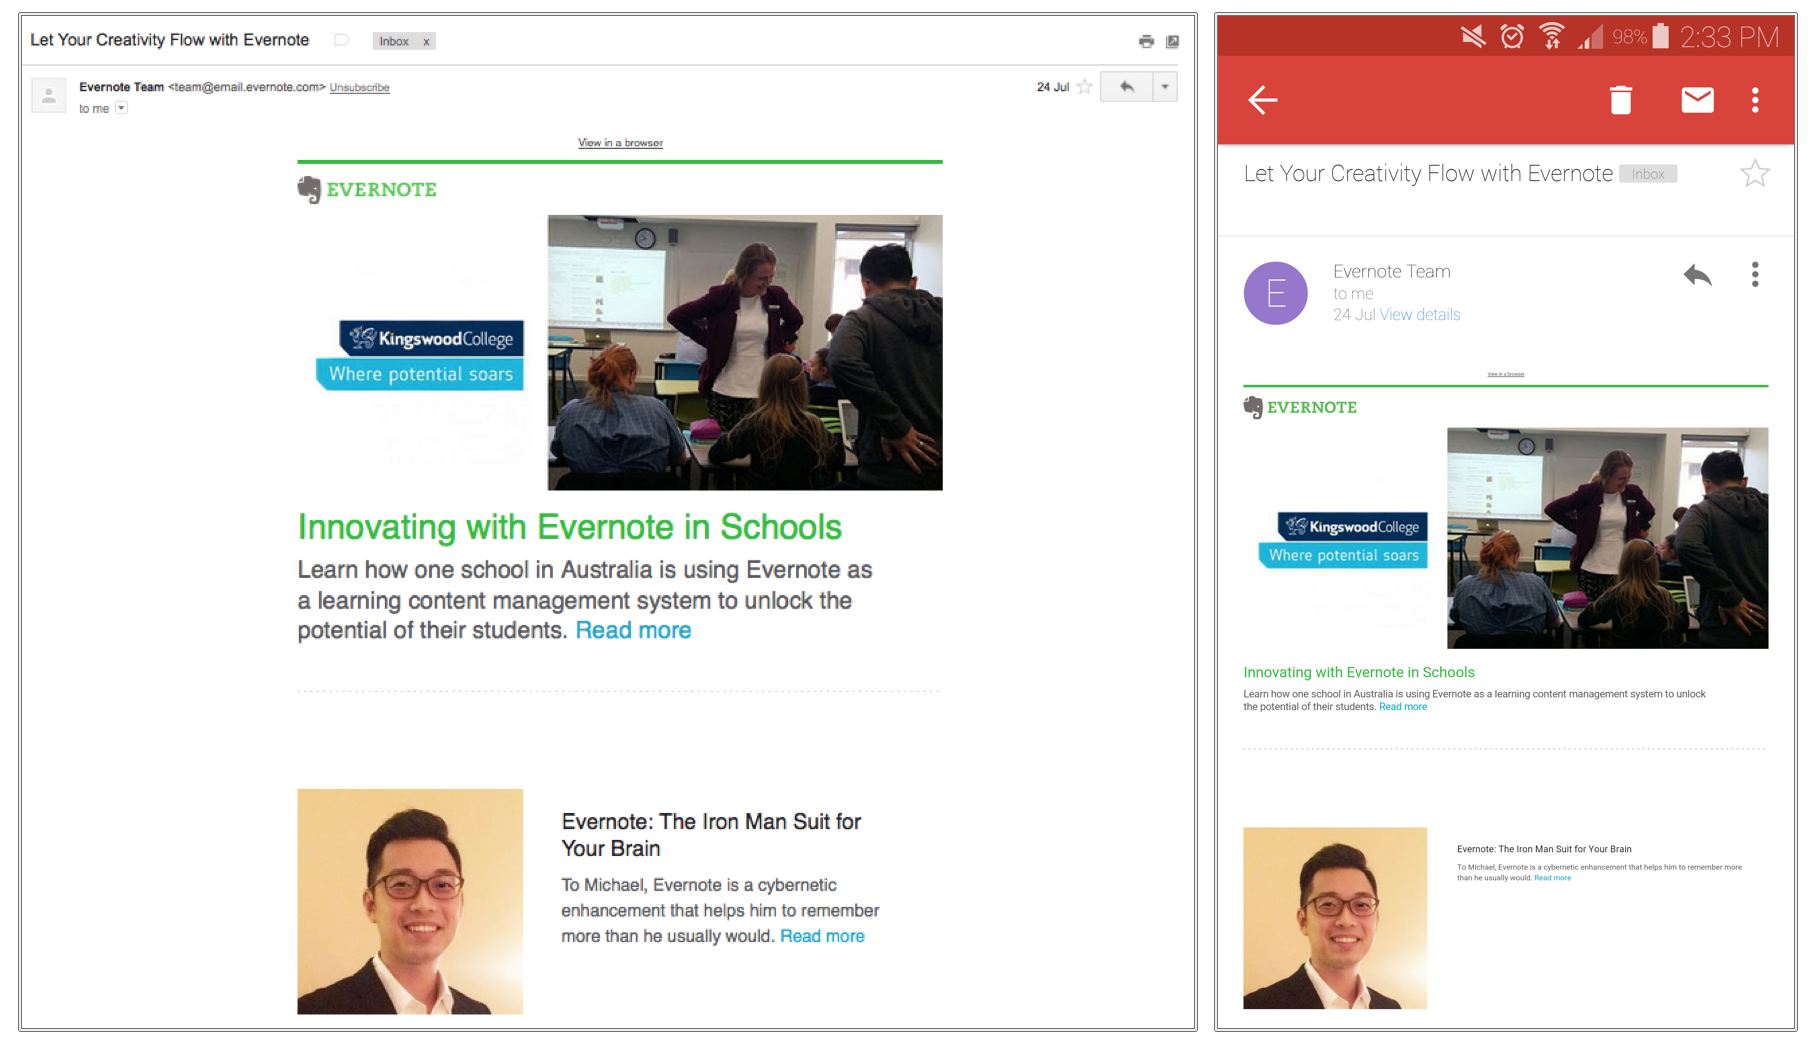Click the reply arrow in desktop view
Viewport: 1816px width, 1048px height.
pyautogui.click(x=1126, y=87)
